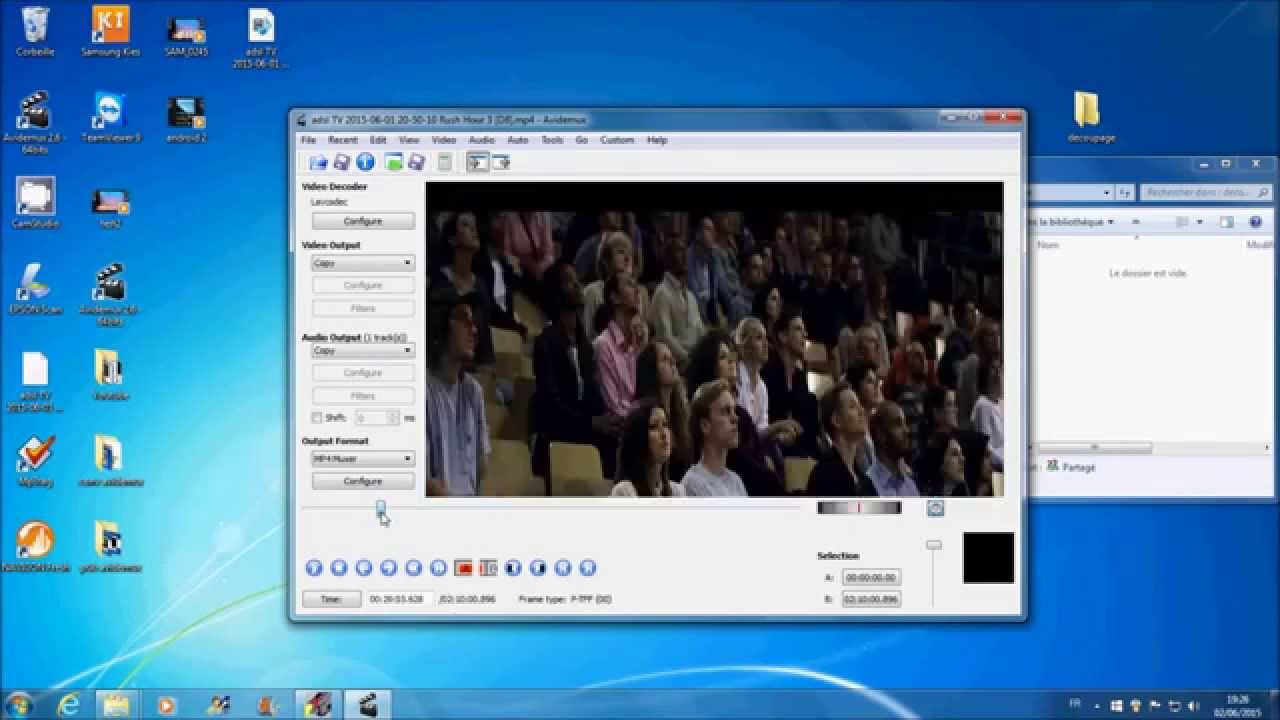This screenshot has width=1280, height=720.
Task: Click the Open Video toolbar icon
Action: (318, 162)
